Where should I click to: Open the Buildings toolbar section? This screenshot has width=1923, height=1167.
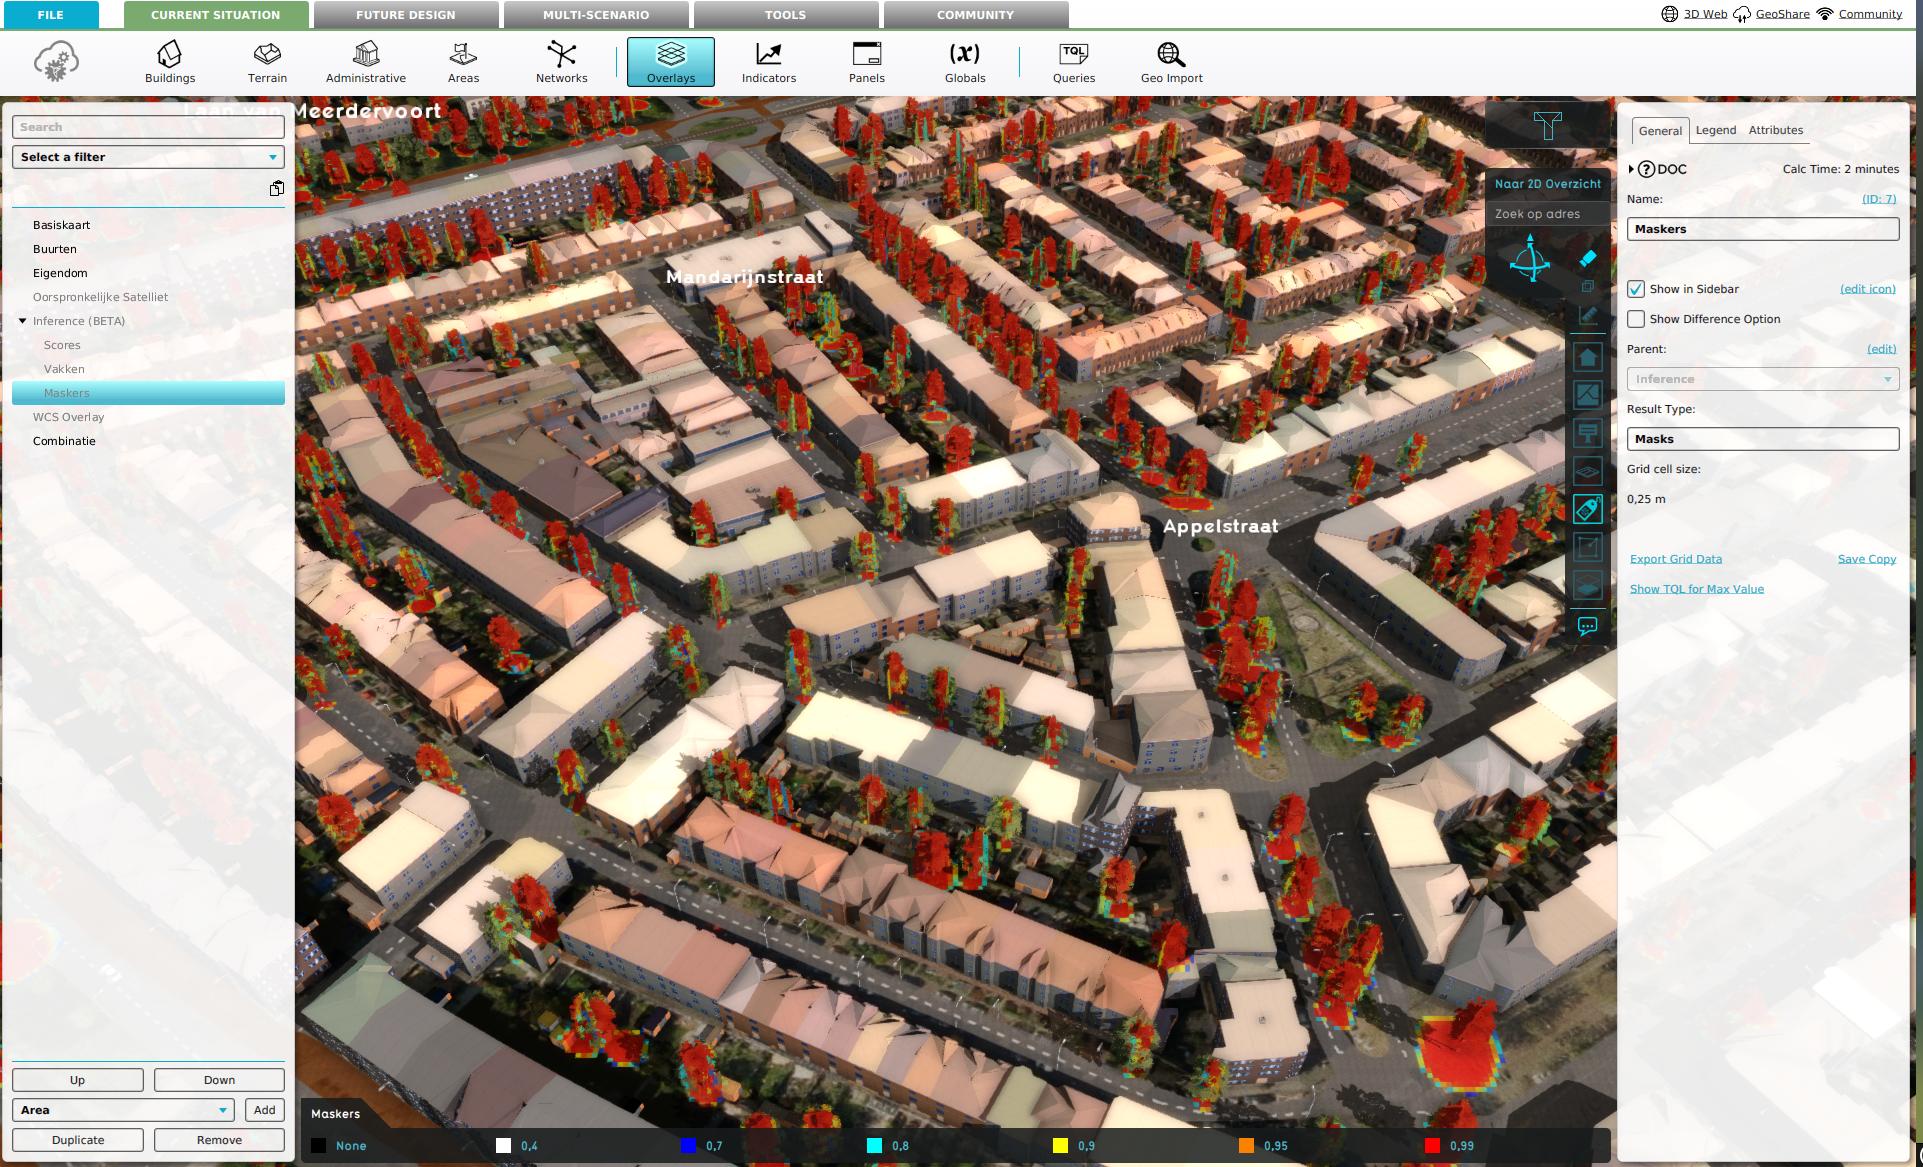coord(170,62)
